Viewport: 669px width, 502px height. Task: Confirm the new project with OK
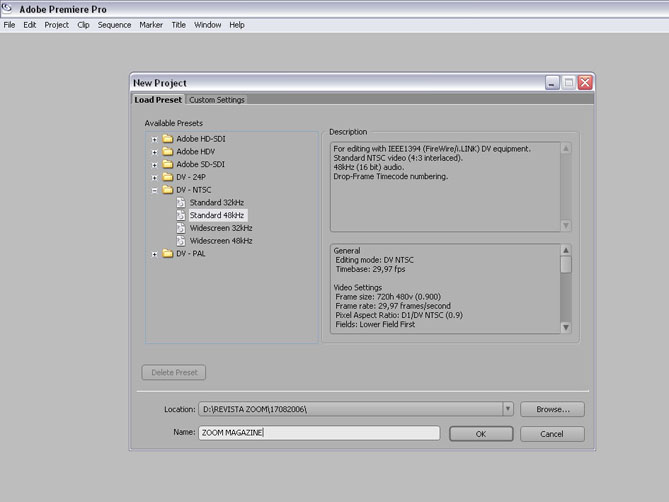tap(480, 434)
